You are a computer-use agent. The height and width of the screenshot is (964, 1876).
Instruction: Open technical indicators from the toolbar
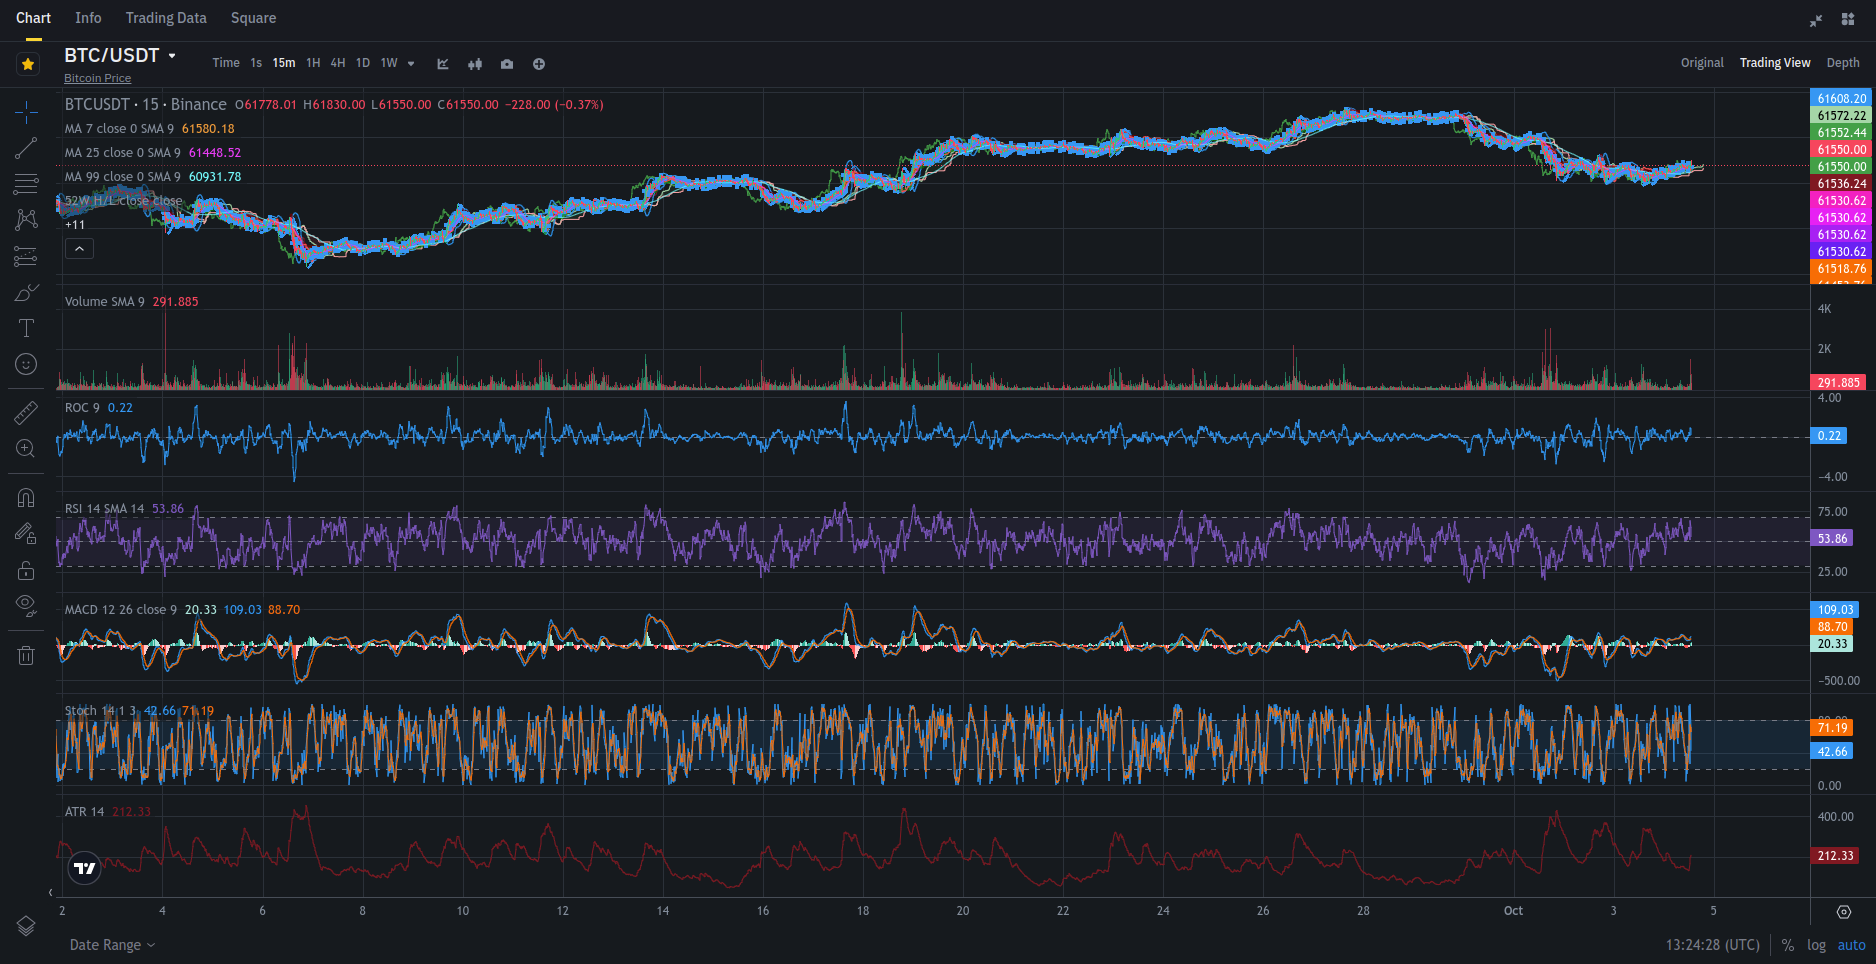[x=443, y=64]
